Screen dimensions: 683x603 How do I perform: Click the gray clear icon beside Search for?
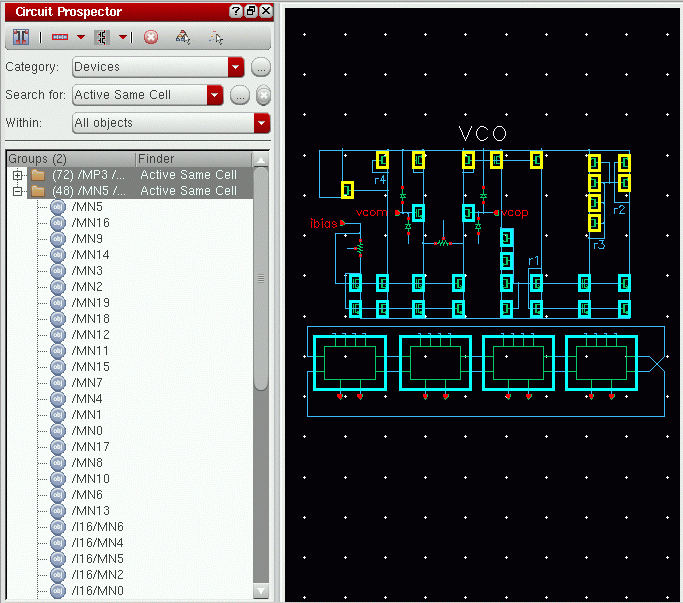point(263,95)
